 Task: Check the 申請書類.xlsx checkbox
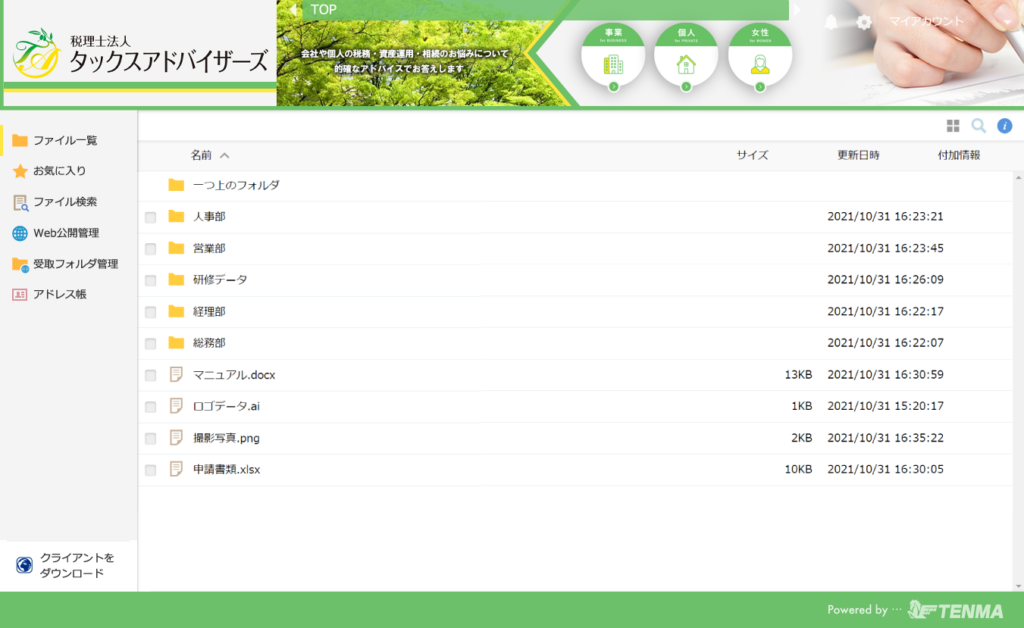(x=151, y=470)
